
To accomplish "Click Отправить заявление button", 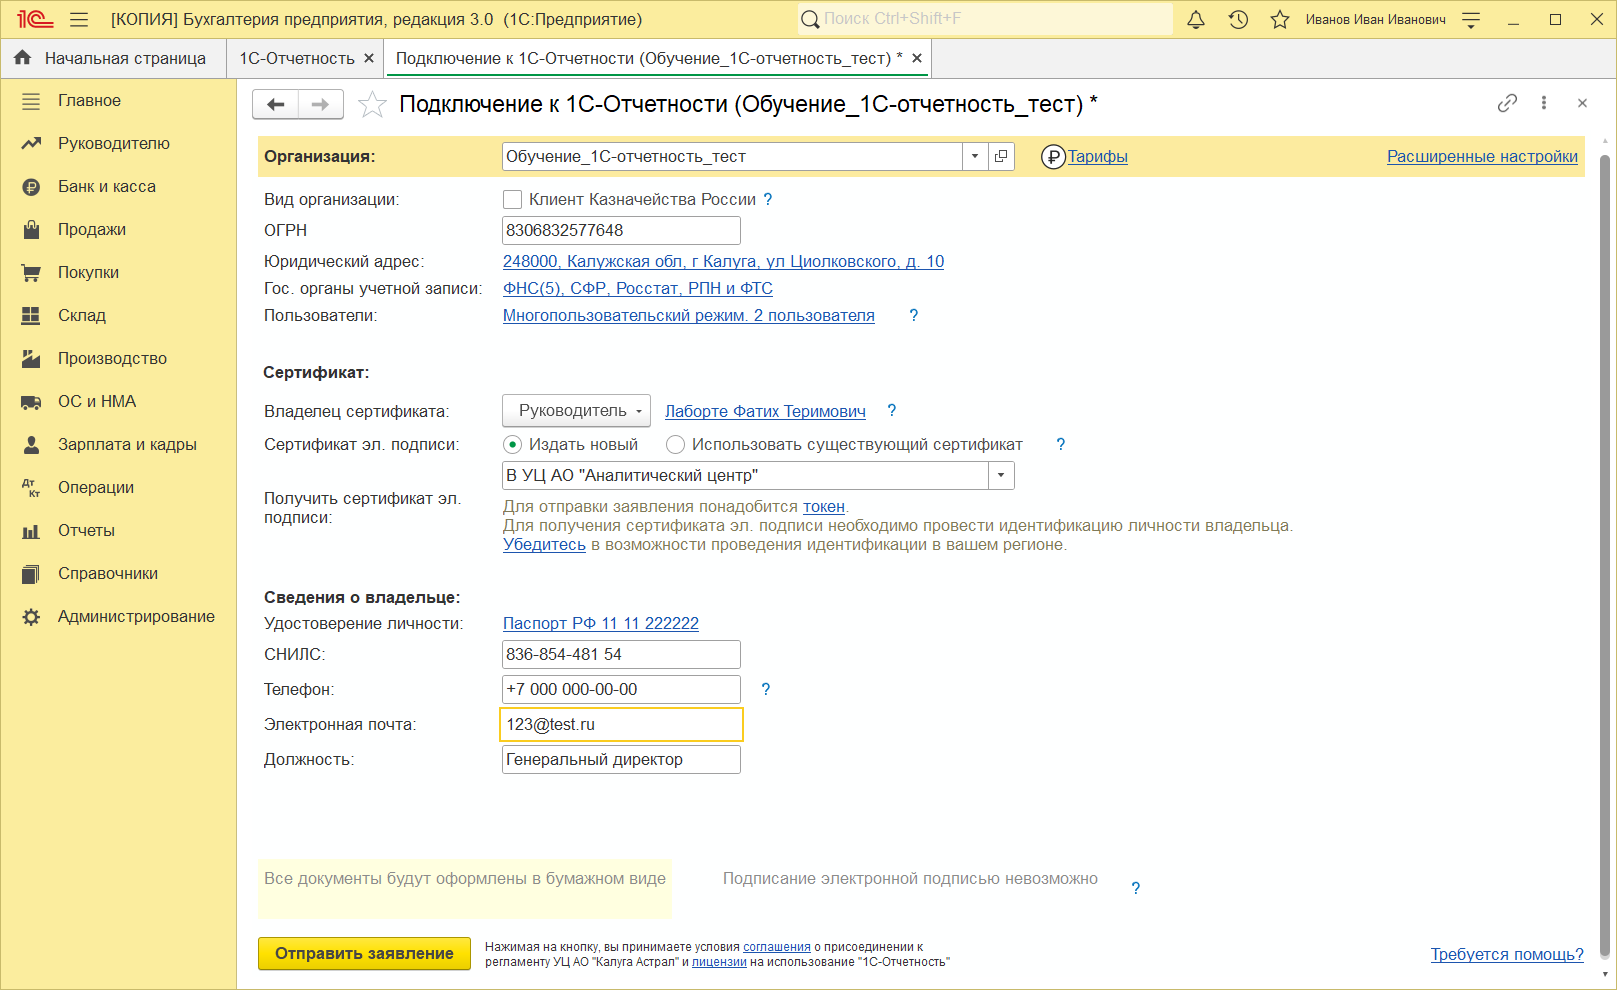I will (x=364, y=953).
